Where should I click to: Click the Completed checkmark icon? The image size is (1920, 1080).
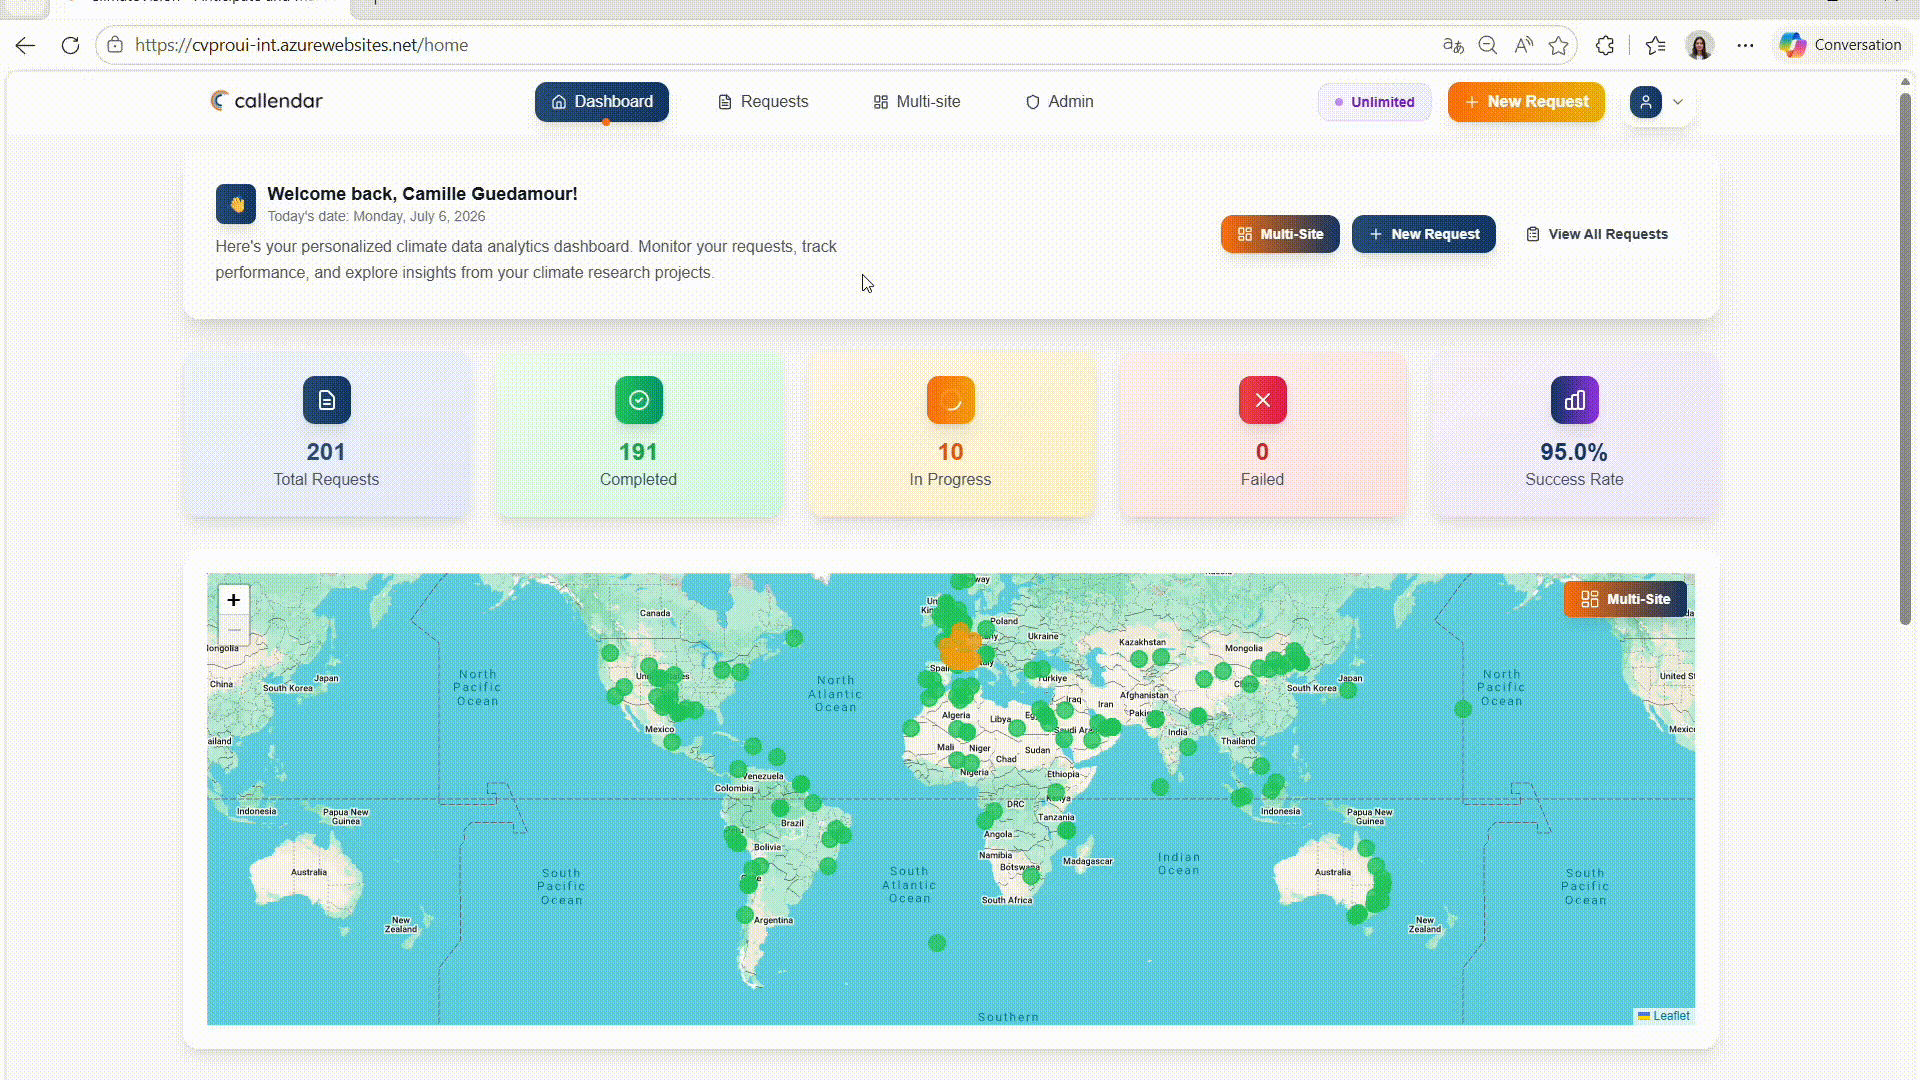(639, 400)
